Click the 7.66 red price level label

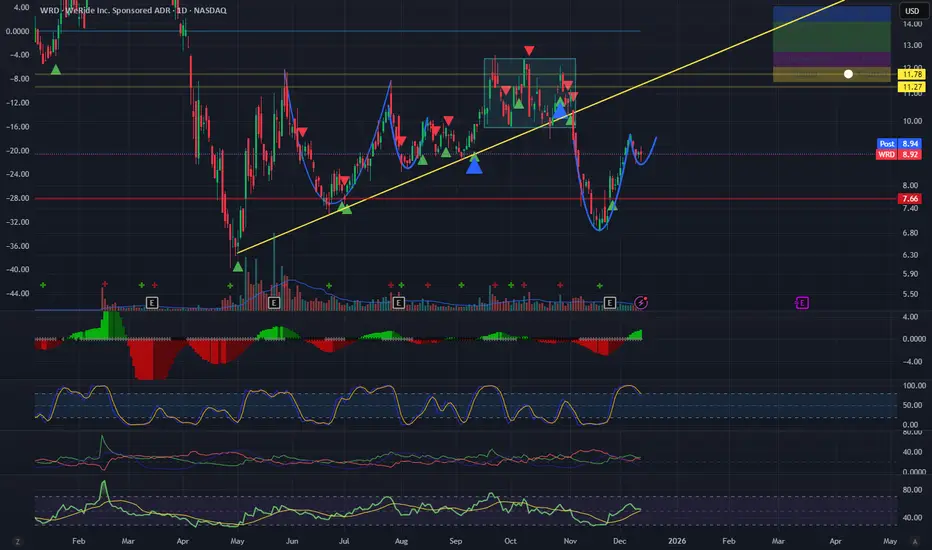coord(910,199)
